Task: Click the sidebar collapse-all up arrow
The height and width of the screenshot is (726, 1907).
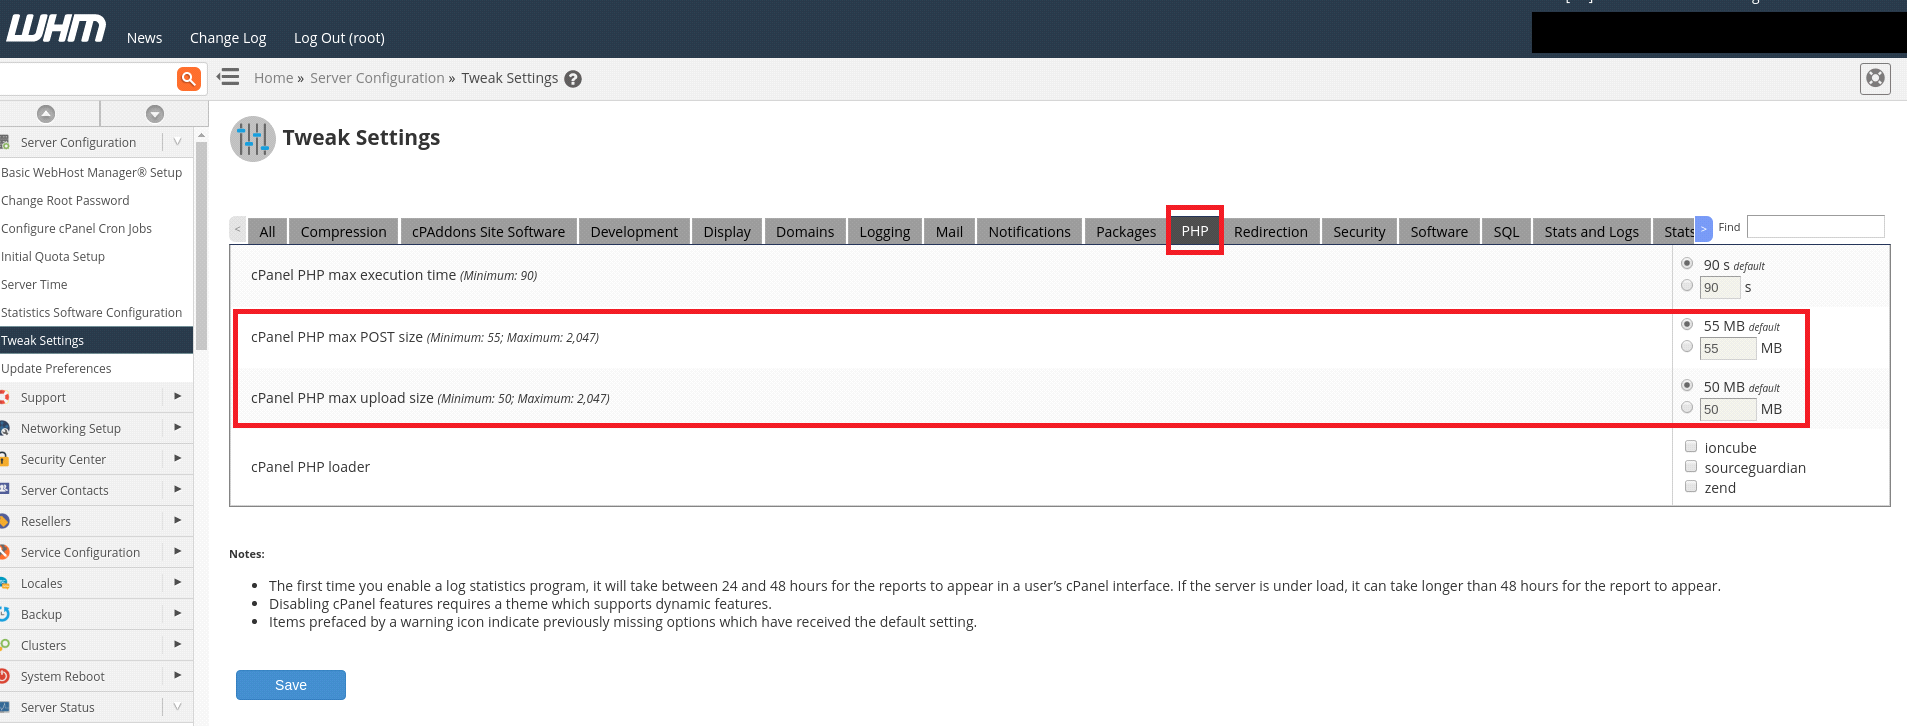Action: 46,114
